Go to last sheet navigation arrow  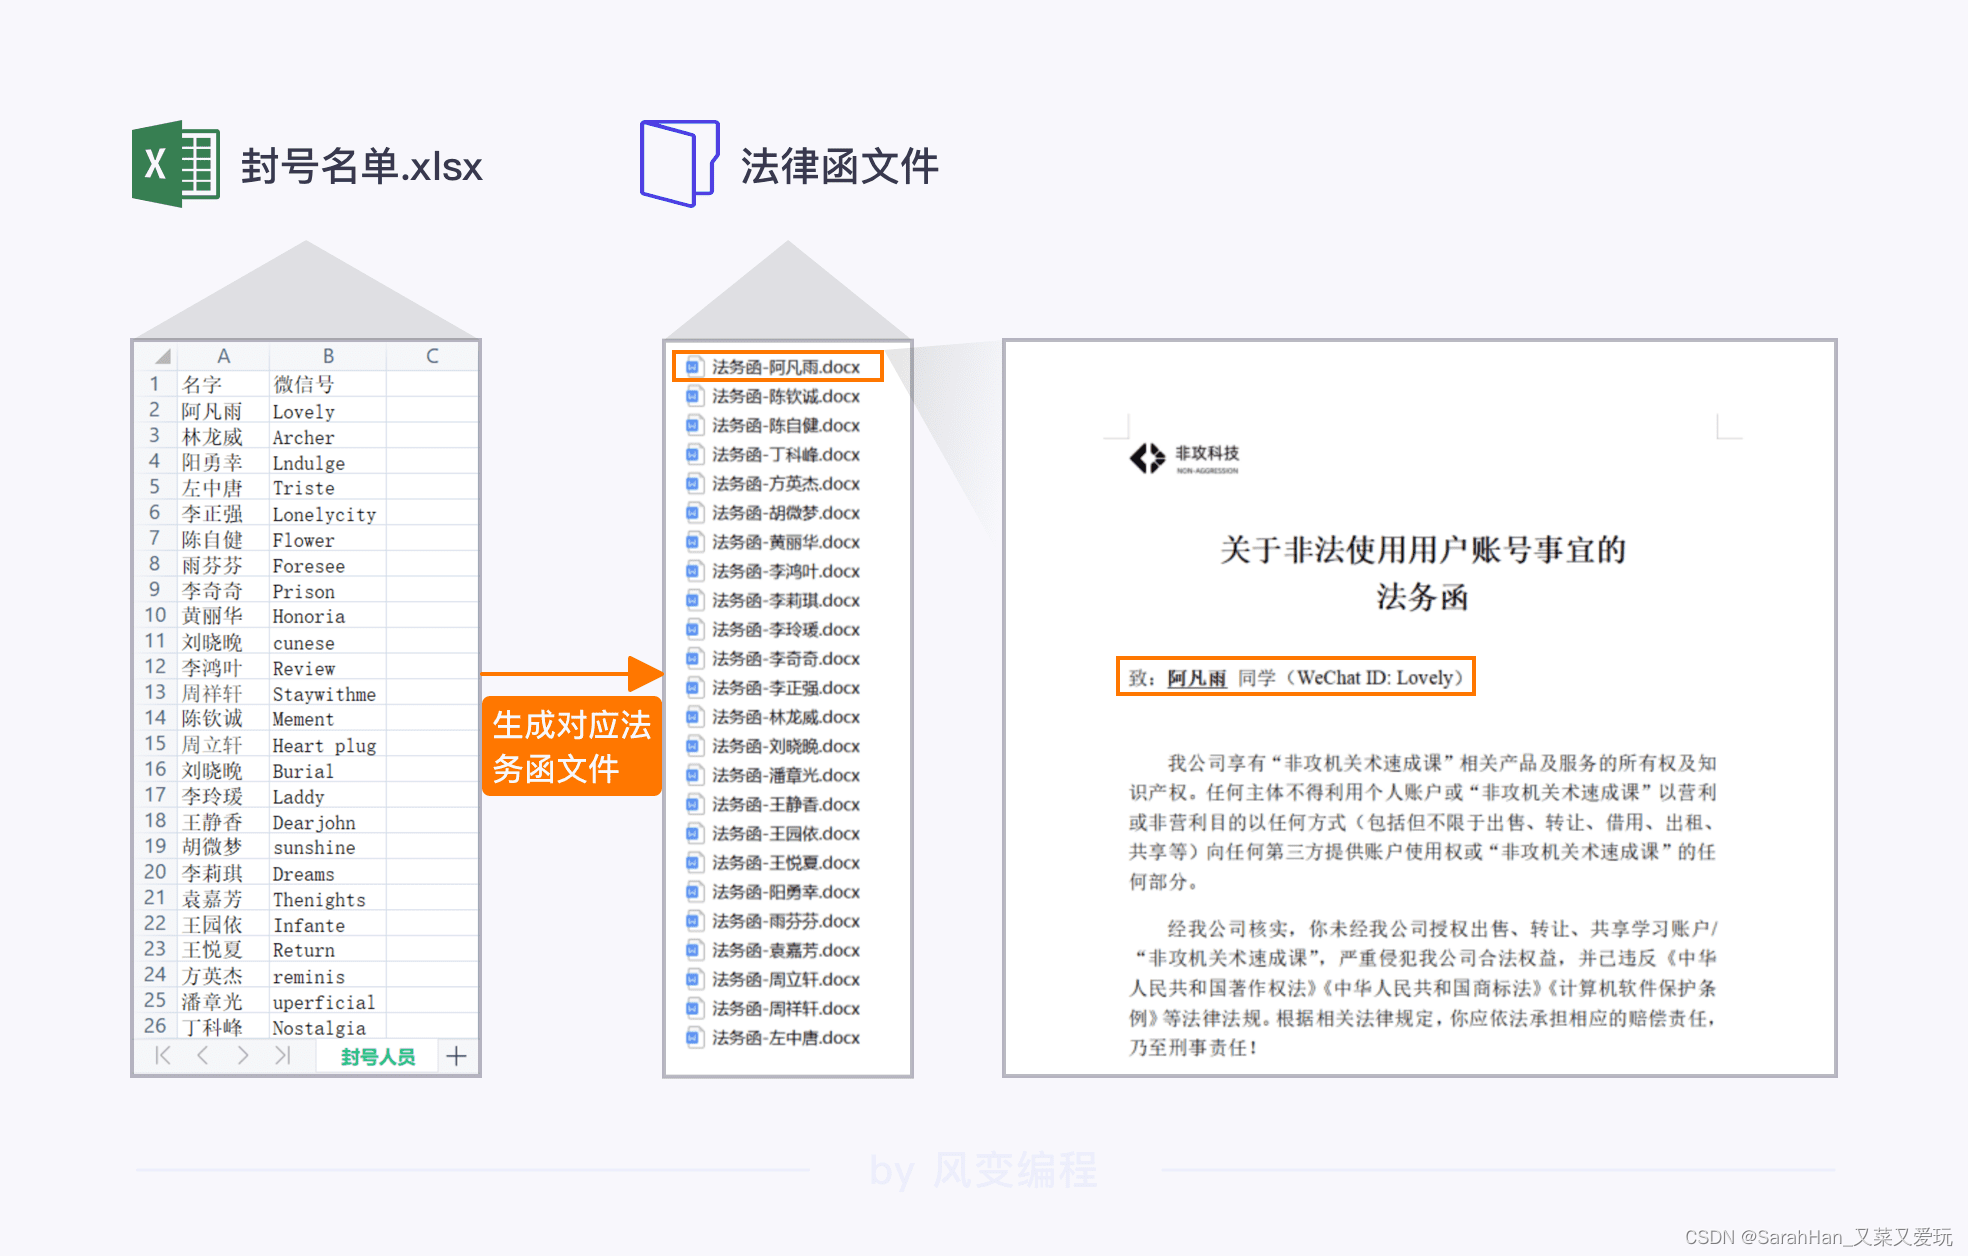click(283, 1056)
